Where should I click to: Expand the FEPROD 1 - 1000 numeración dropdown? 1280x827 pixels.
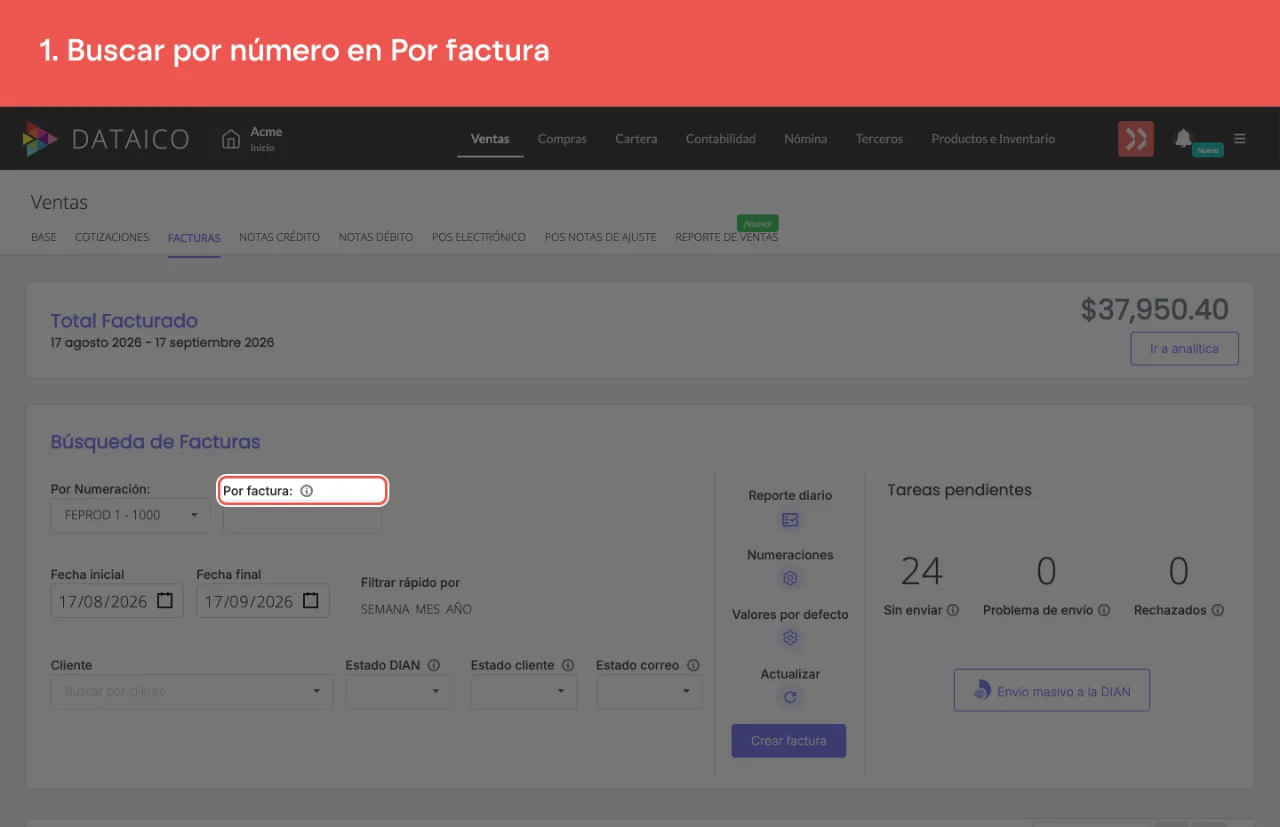[131, 515]
